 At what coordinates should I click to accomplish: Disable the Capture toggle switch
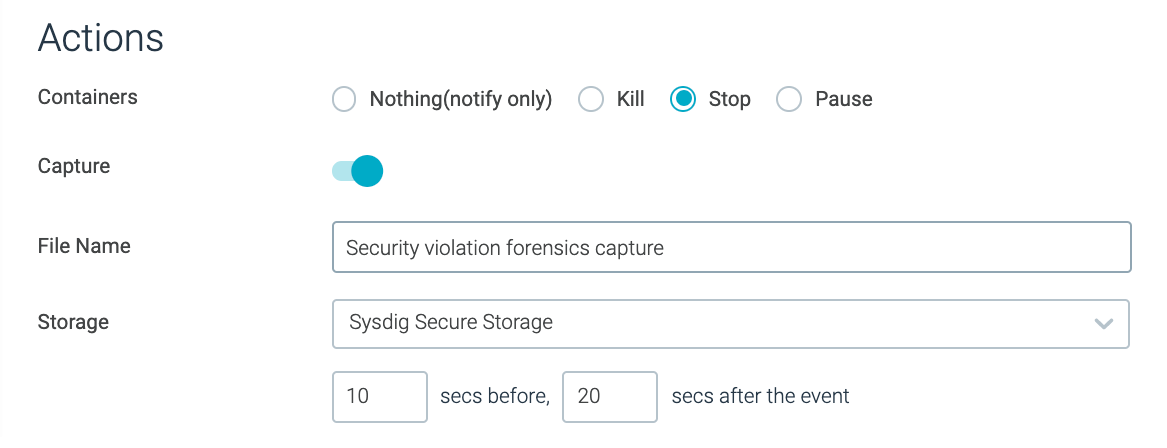[358, 171]
